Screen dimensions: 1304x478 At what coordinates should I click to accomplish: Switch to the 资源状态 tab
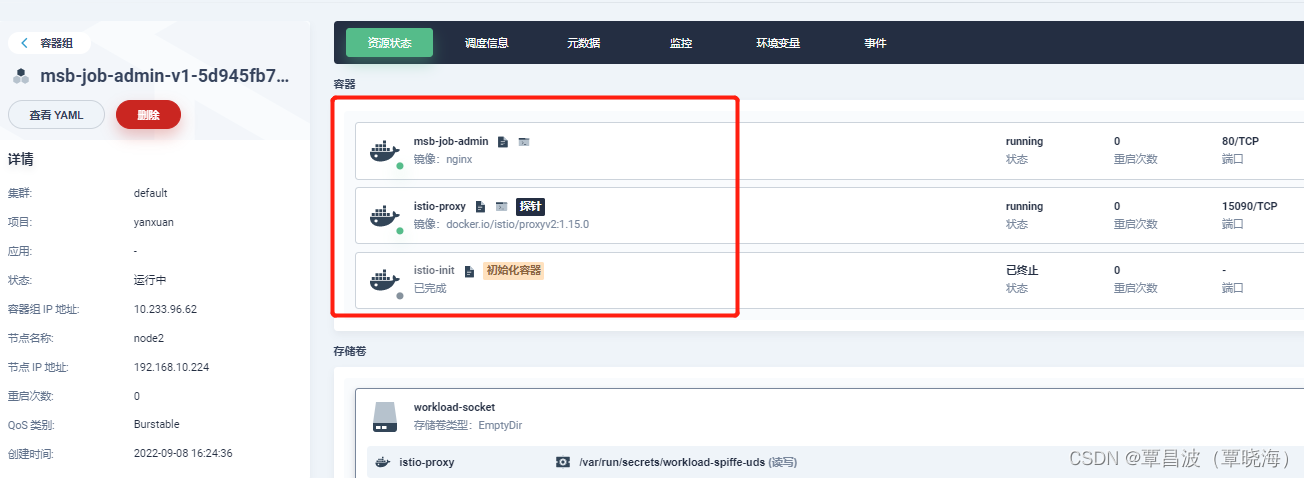click(389, 43)
